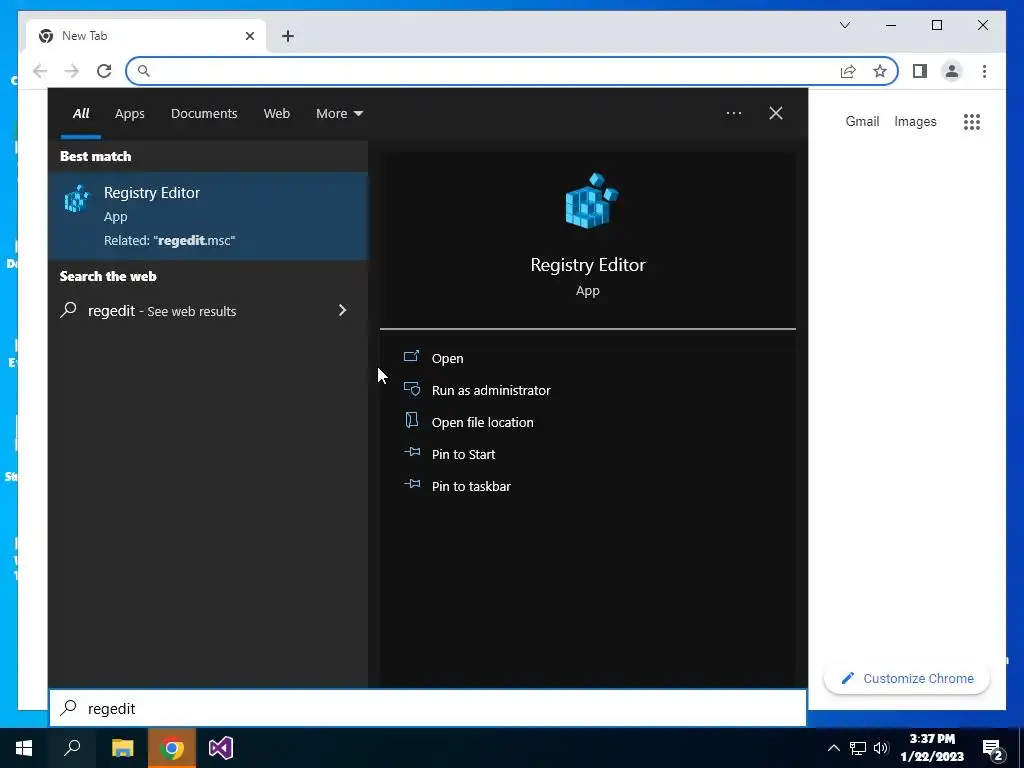Expand the More filter dropdown
Image resolution: width=1024 pixels, height=768 pixels.
tap(339, 113)
